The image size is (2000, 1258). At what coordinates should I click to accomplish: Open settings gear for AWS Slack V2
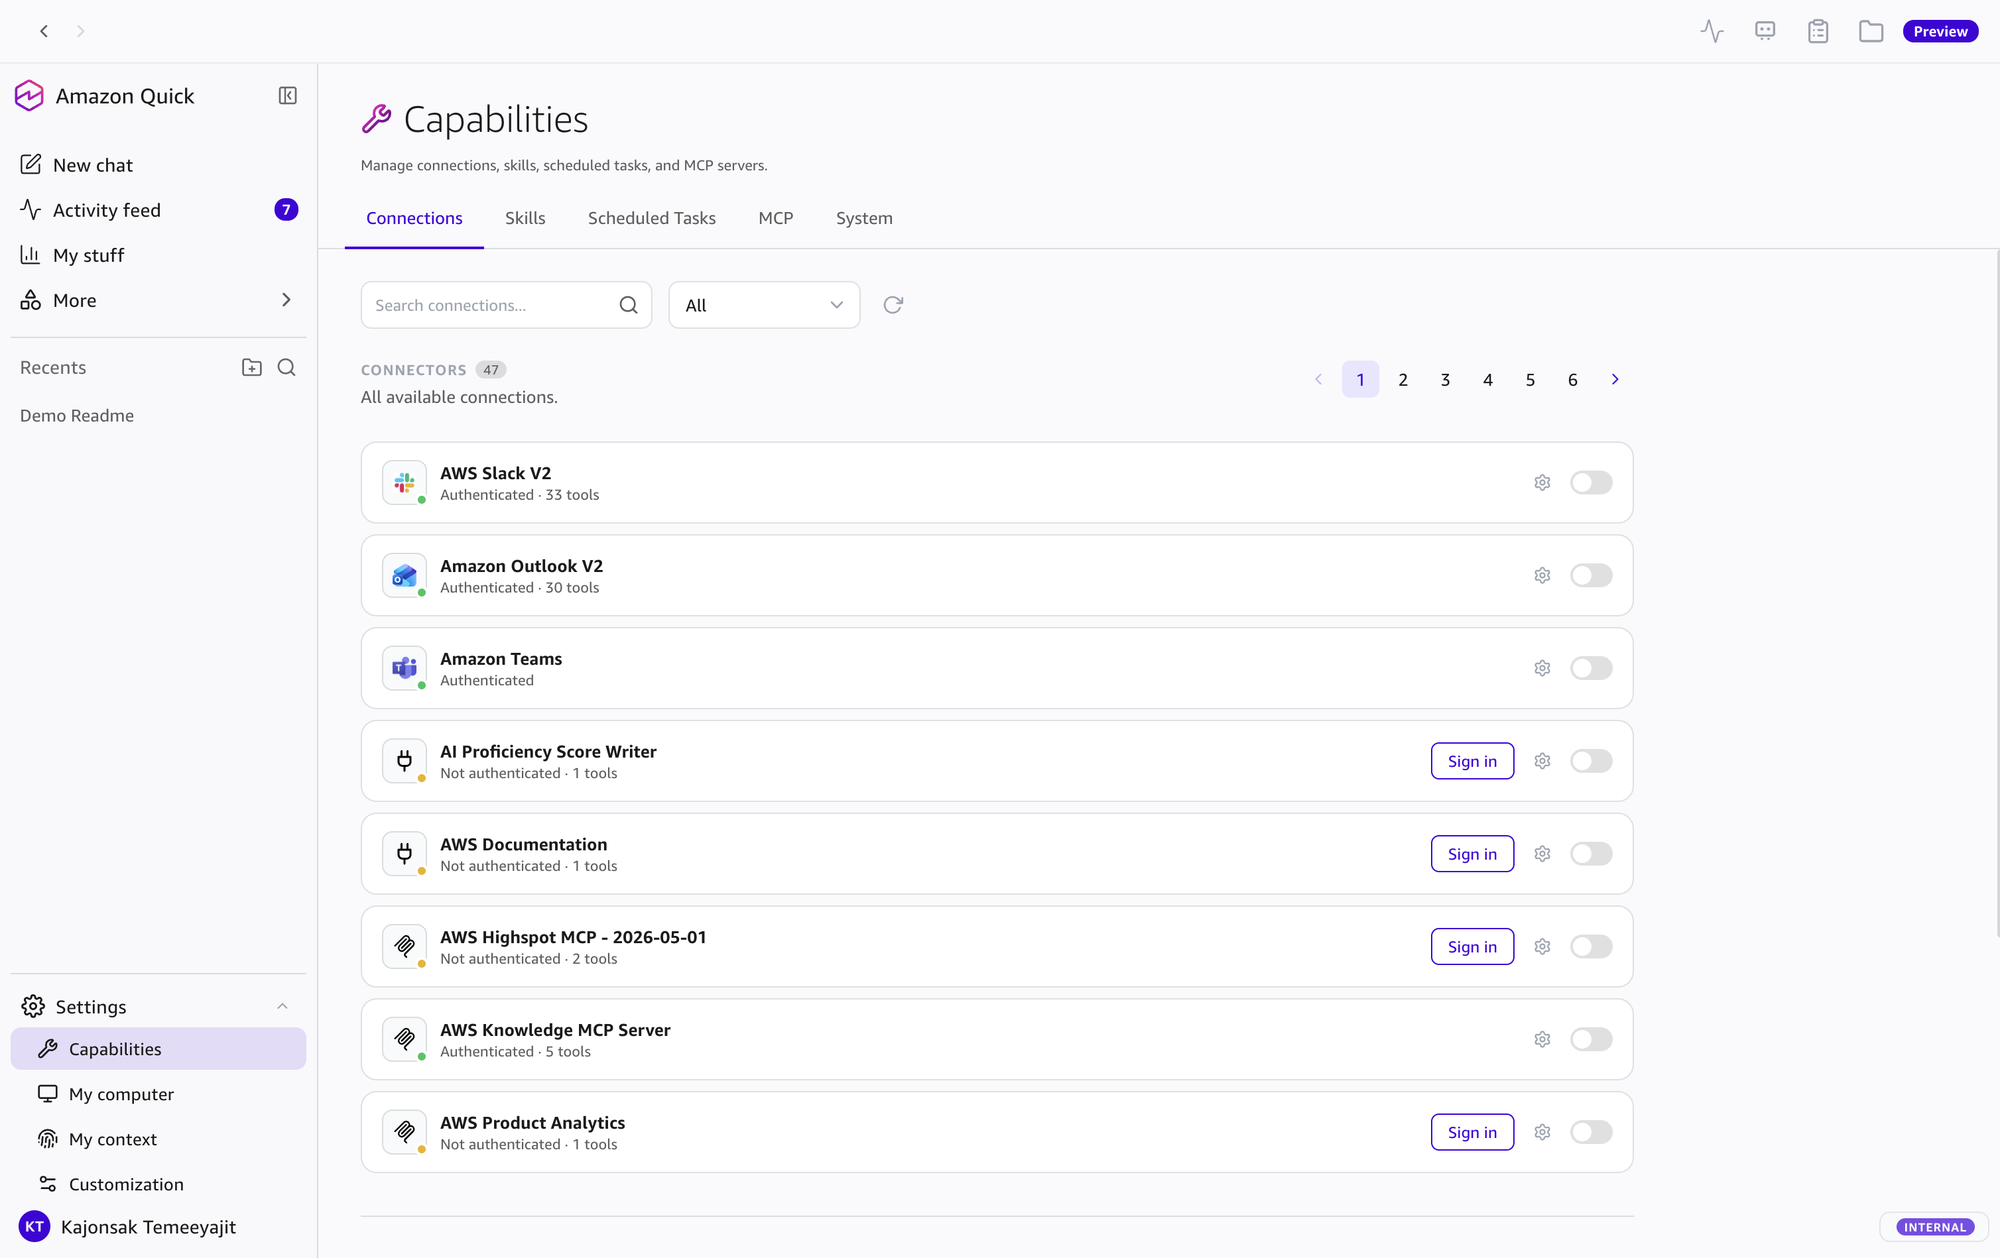1542,483
